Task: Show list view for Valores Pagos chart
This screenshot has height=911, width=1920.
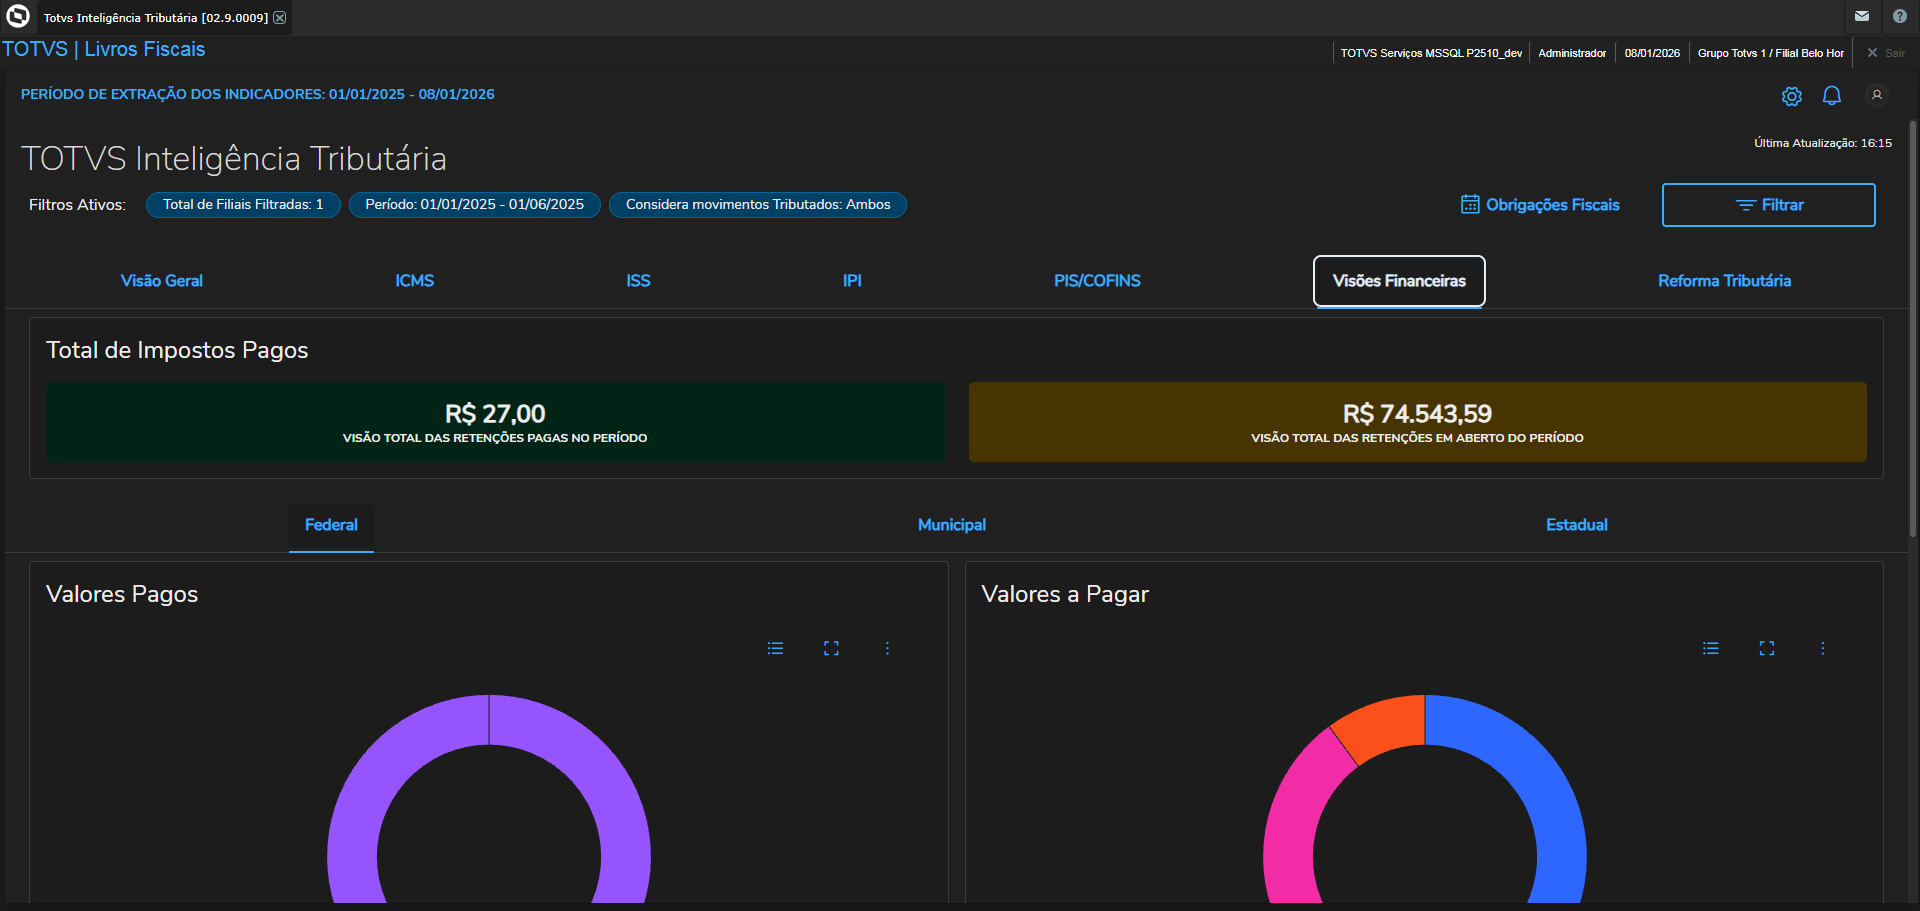Action: pos(775,648)
